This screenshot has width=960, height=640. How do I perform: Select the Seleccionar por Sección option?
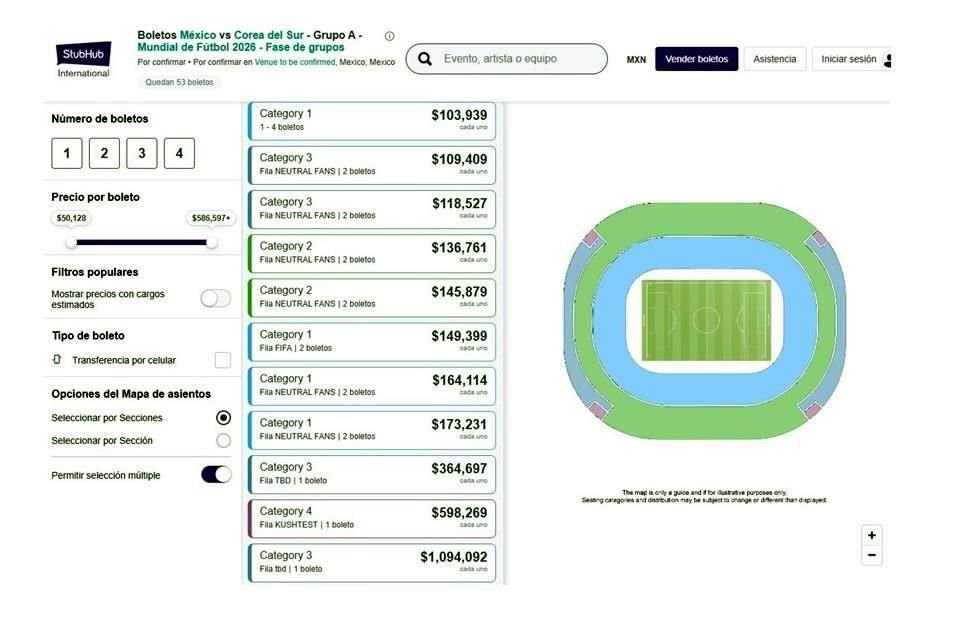pos(223,440)
